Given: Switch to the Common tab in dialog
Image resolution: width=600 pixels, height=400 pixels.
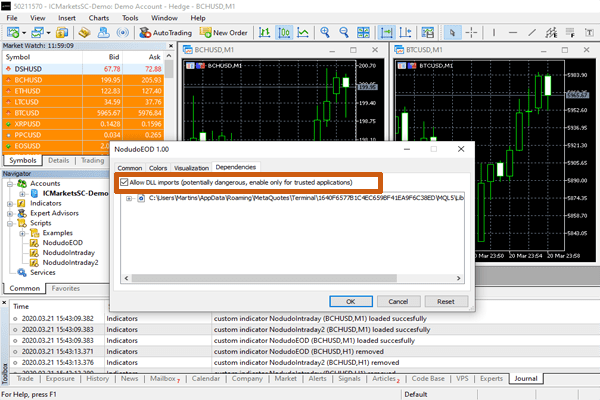Looking at the screenshot, I should coord(130,168).
